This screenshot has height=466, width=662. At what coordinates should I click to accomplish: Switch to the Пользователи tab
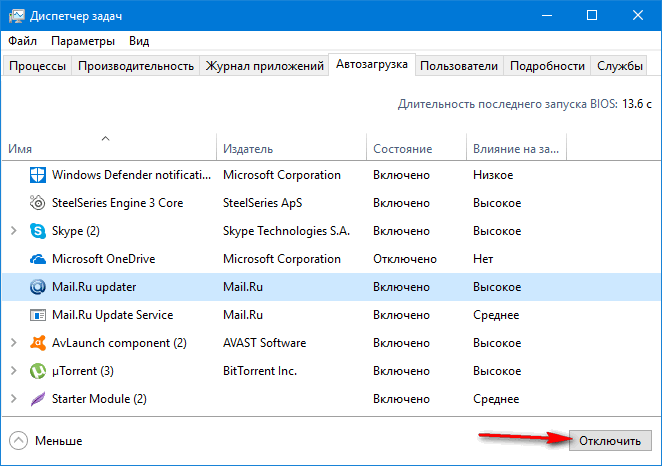click(x=459, y=66)
